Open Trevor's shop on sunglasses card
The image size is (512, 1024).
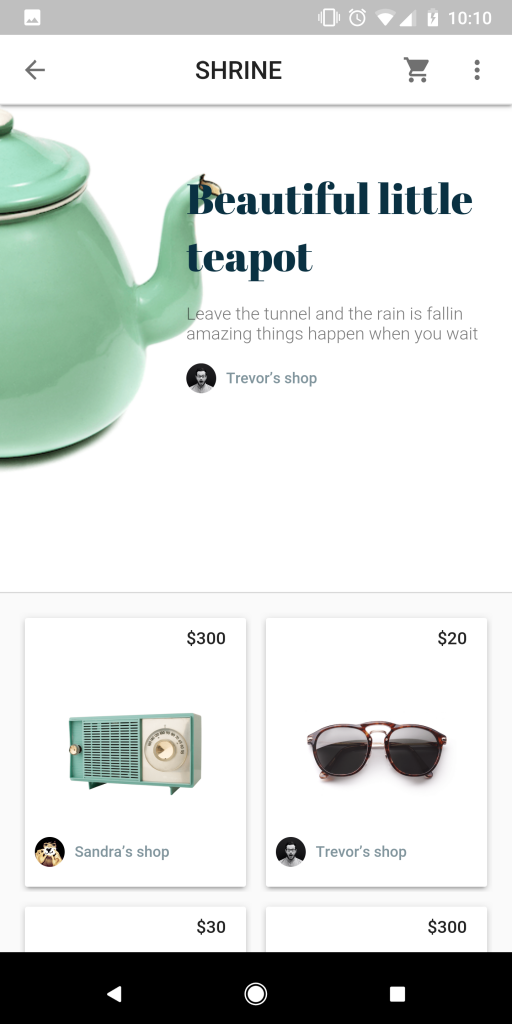(361, 852)
